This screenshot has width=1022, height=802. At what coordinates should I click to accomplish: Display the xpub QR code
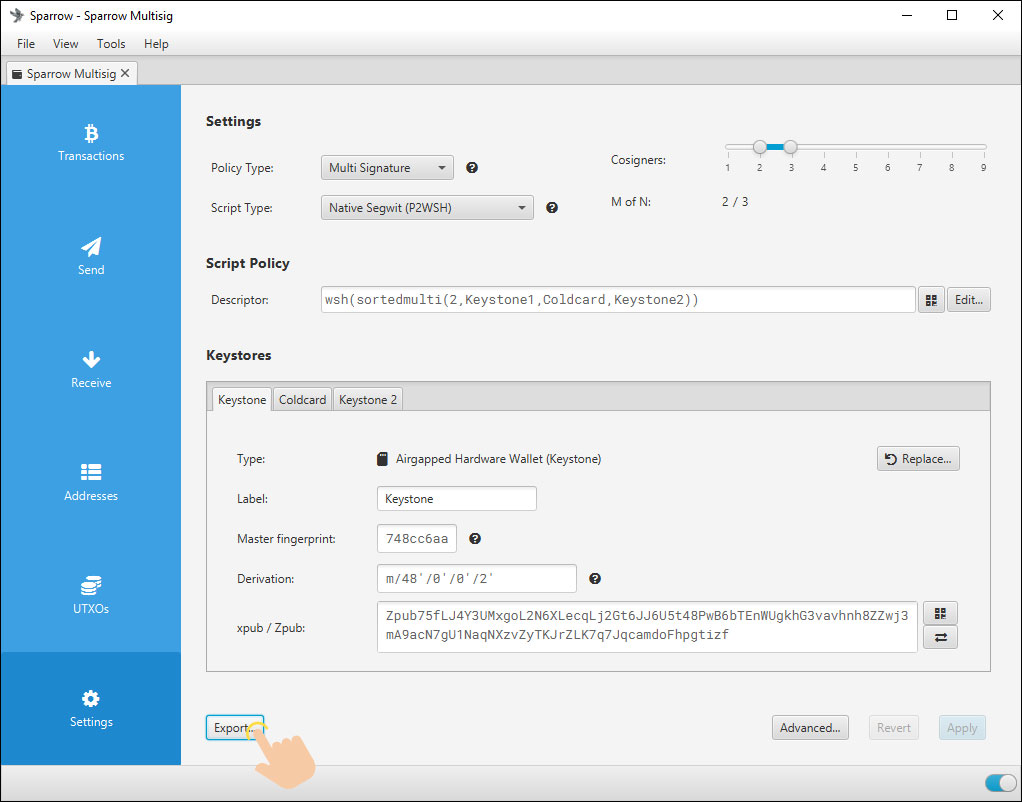click(x=940, y=612)
